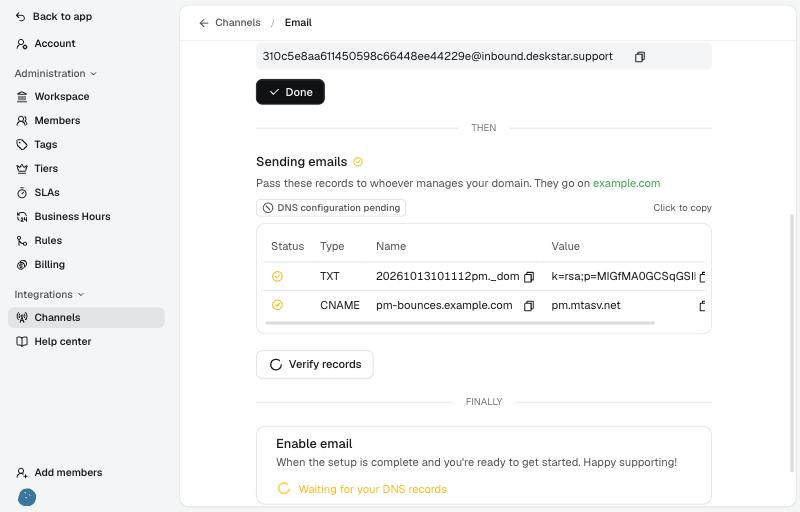Click the Back to app arrow icon

point(20,17)
